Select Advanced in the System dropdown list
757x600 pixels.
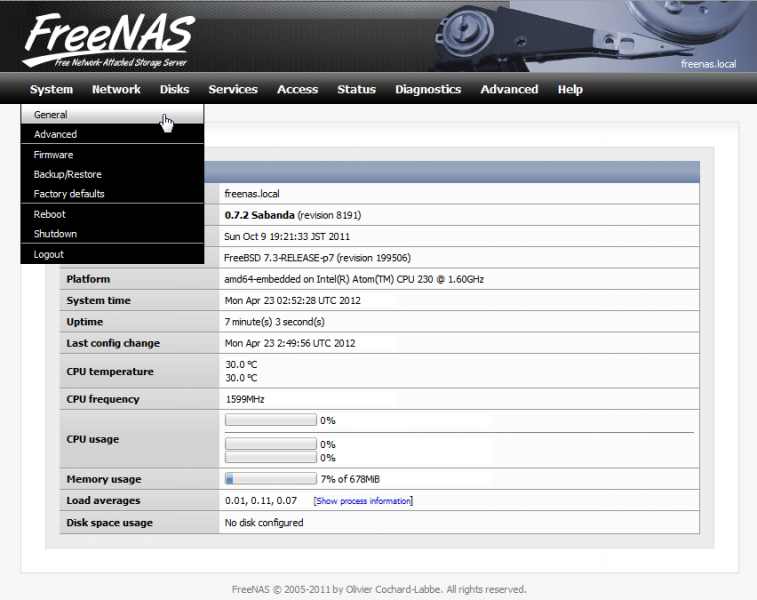click(x=112, y=134)
